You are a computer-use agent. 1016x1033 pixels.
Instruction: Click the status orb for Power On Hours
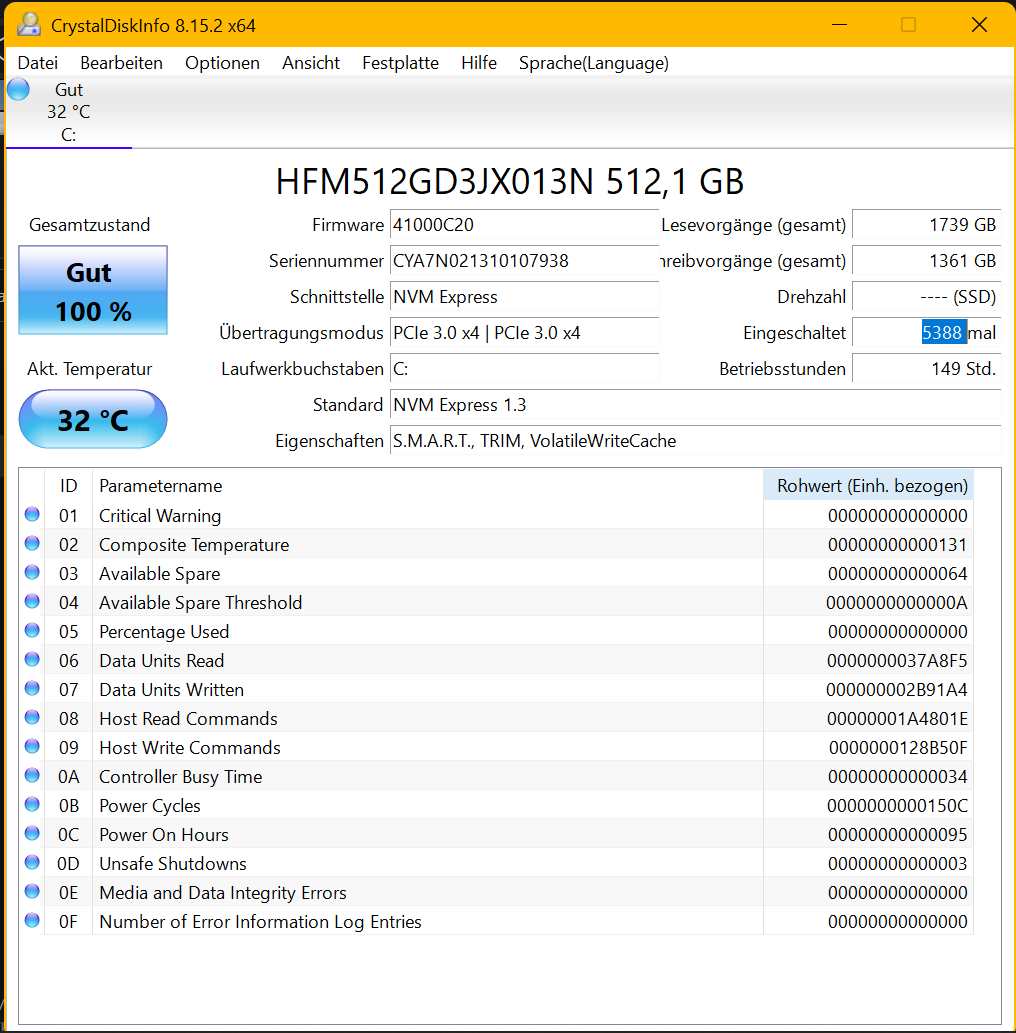32,833
